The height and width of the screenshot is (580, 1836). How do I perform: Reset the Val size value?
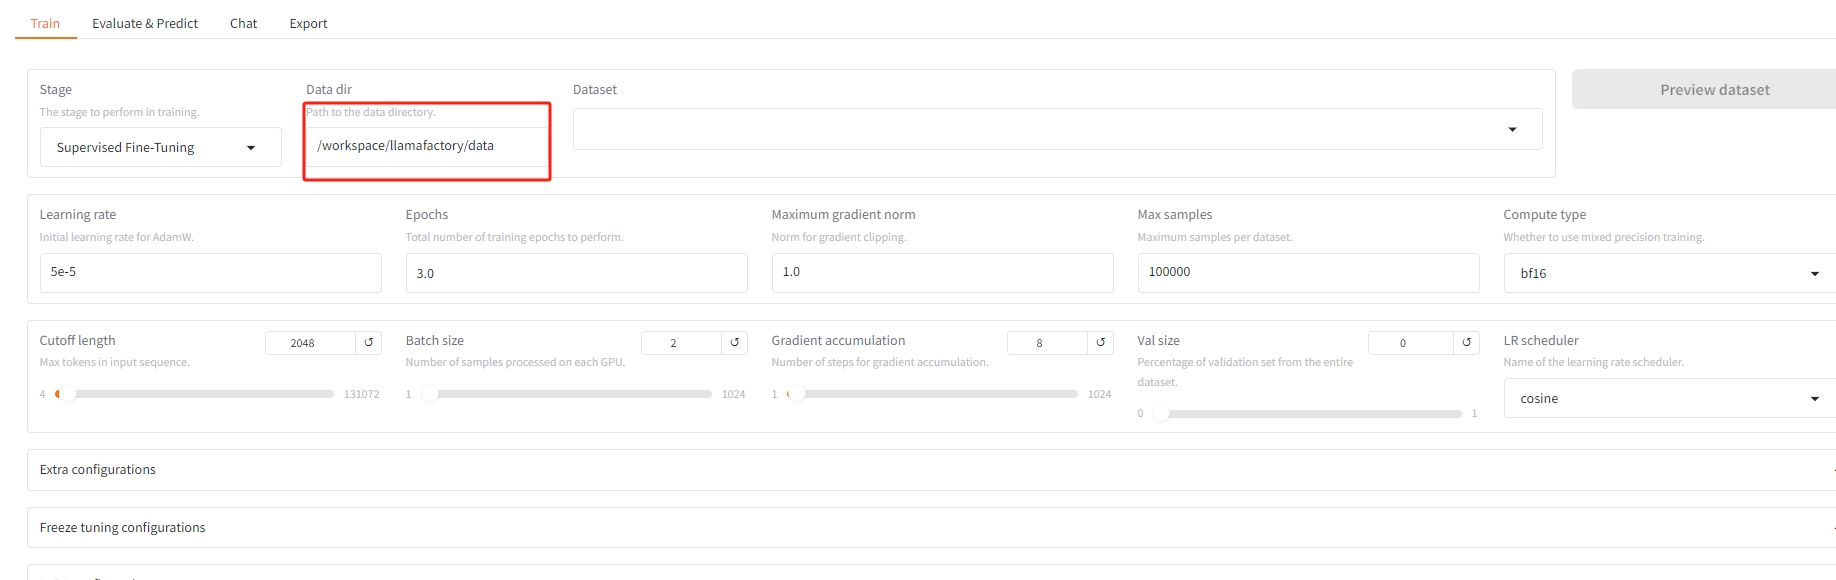coord(1466,342)
